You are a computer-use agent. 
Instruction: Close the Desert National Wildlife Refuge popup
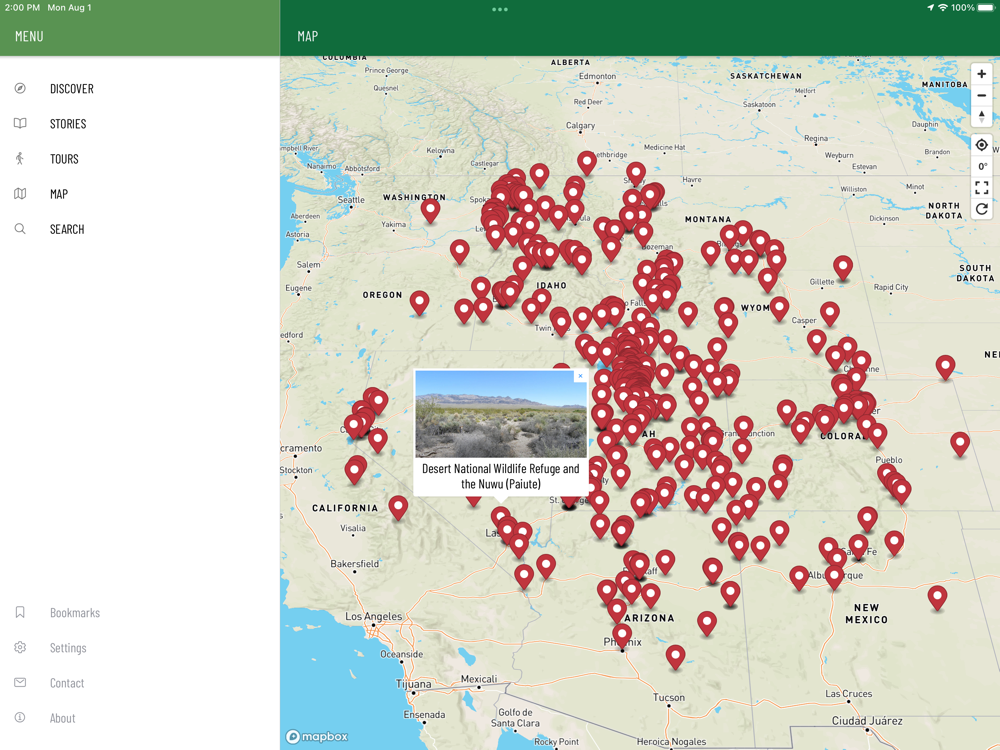click(x=580, y=376)
